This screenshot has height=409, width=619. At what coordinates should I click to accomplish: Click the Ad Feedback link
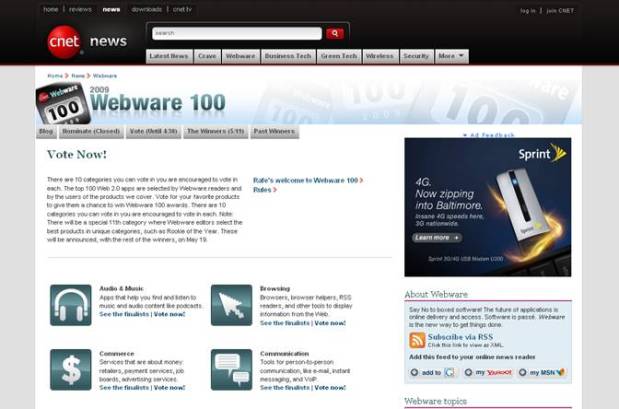[489, 135]
